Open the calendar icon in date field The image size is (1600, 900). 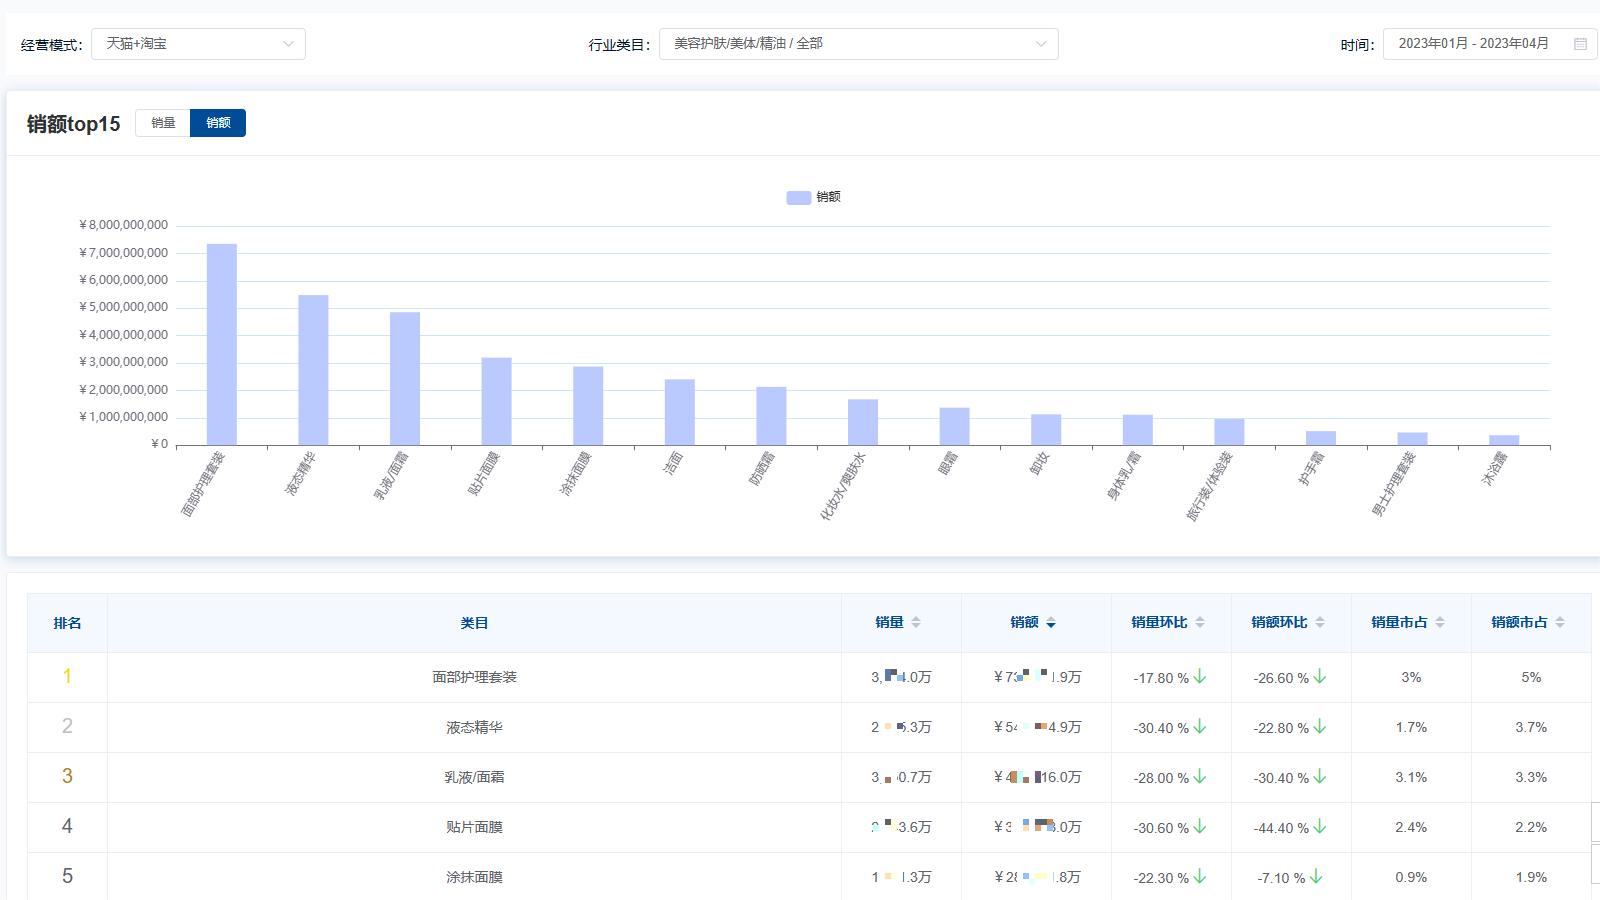point(1580,44)
